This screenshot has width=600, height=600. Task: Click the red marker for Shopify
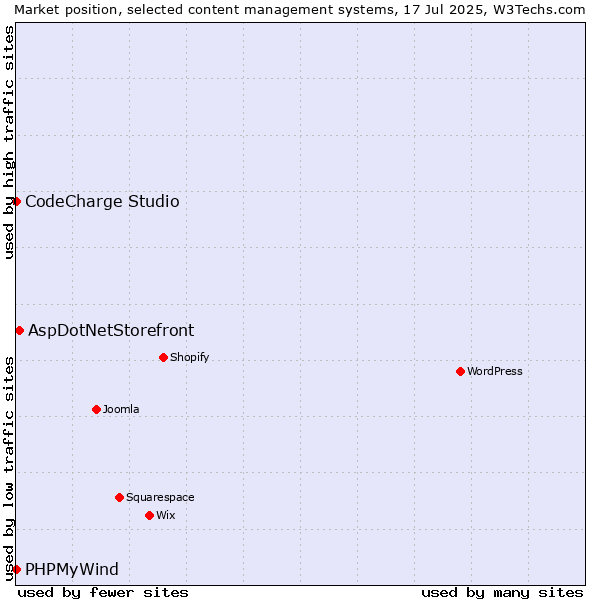(x=163, y=357)
